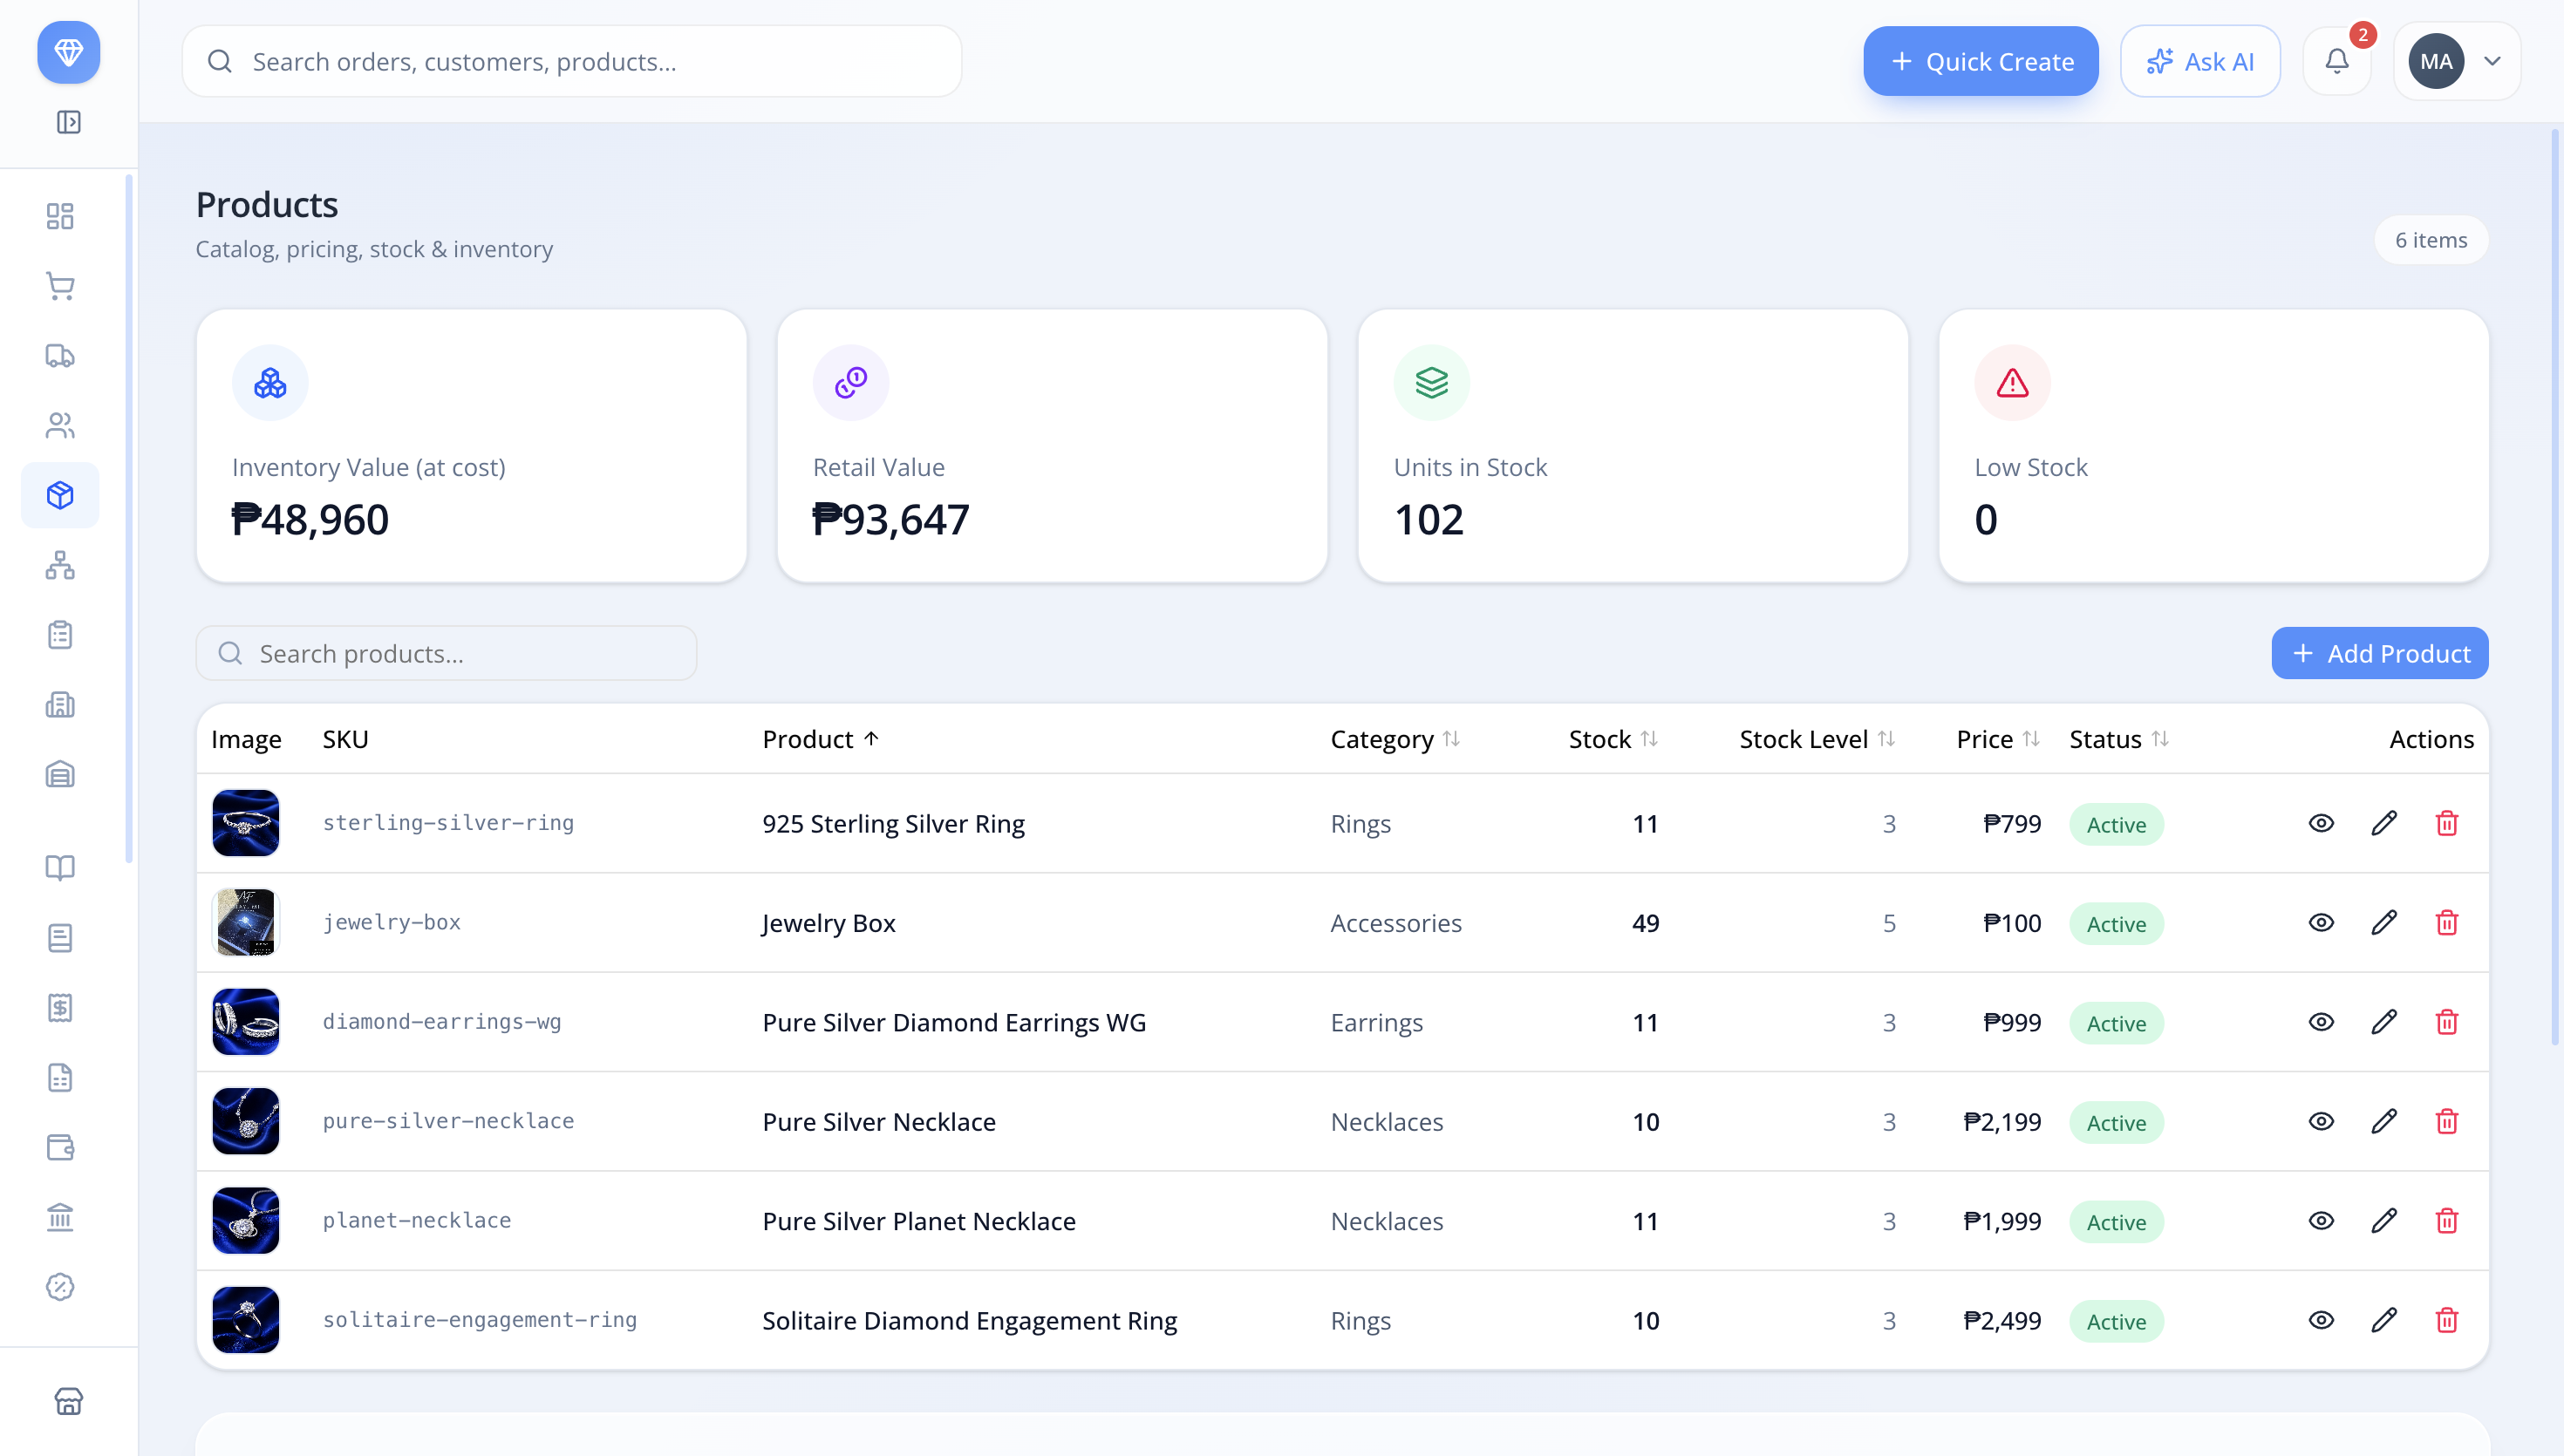Click the ₱2,199 price cell
This screenshot has width=2564, height=1456.
click(2002, 1122)
